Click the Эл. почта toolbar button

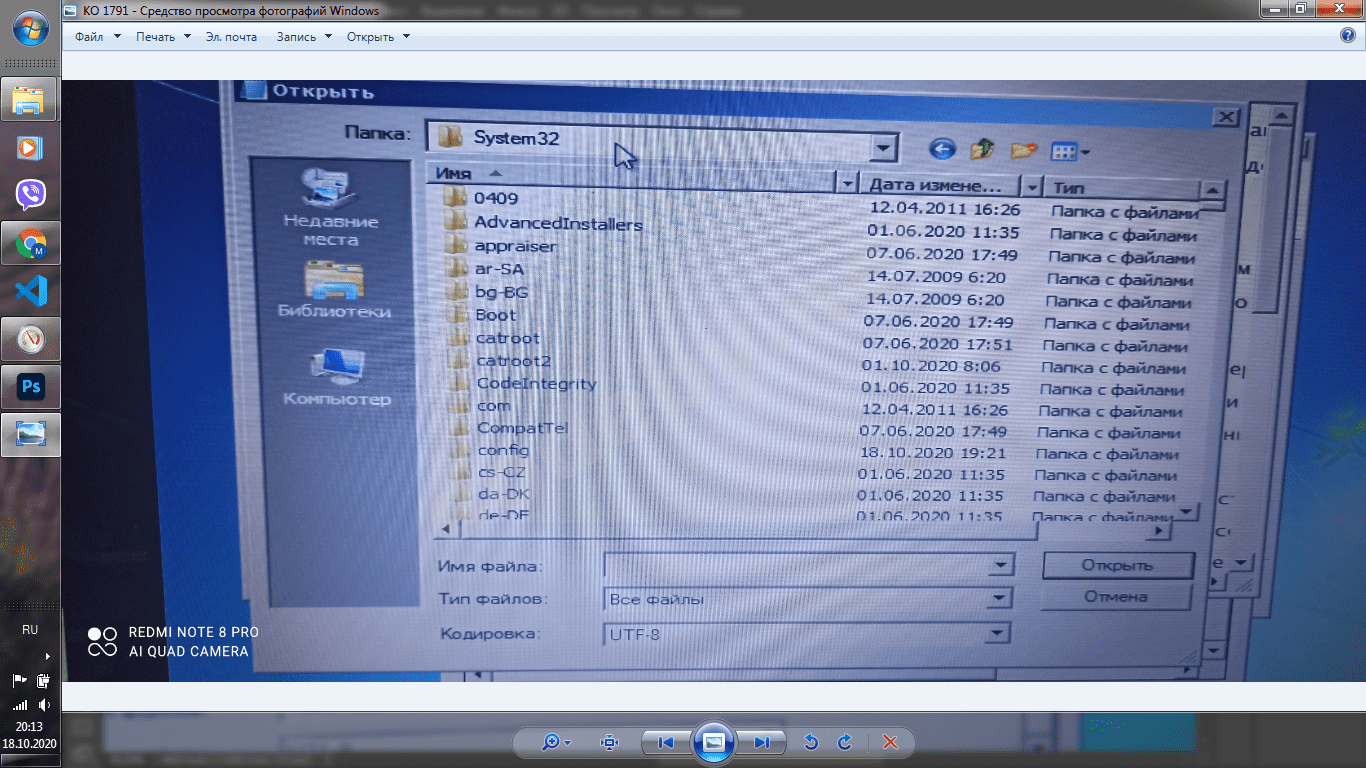[231, 37]
